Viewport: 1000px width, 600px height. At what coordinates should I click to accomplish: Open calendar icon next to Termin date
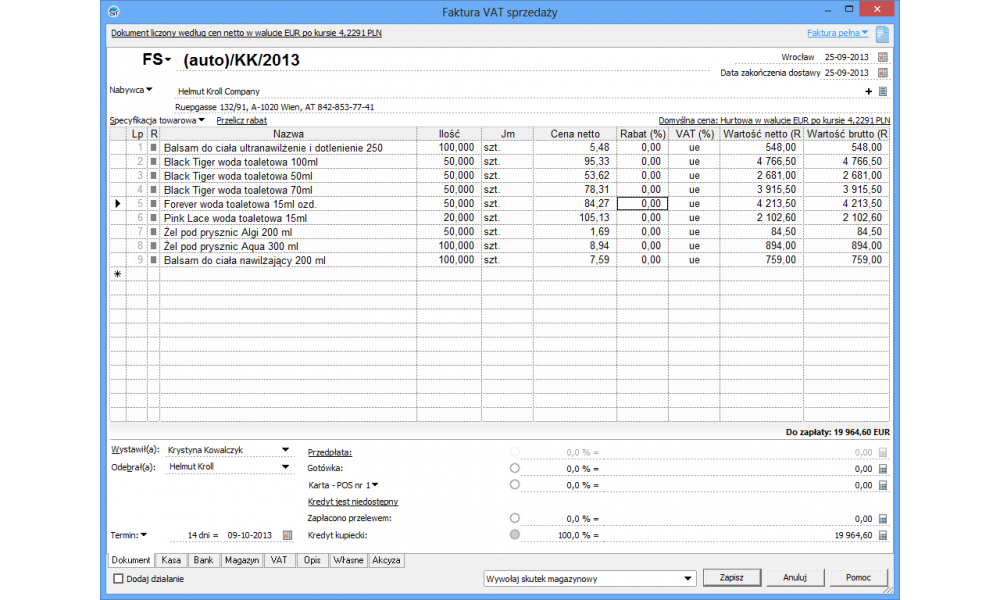click(287, 536)
